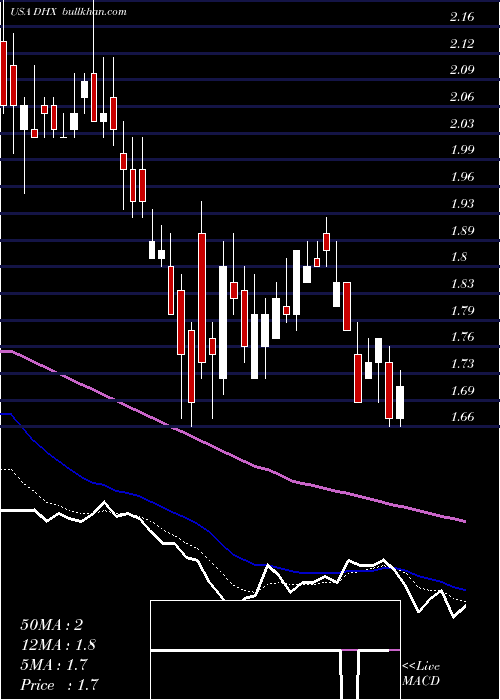
Task: Click inside the MACD indicator panel
Action: (x=275, y=650)
